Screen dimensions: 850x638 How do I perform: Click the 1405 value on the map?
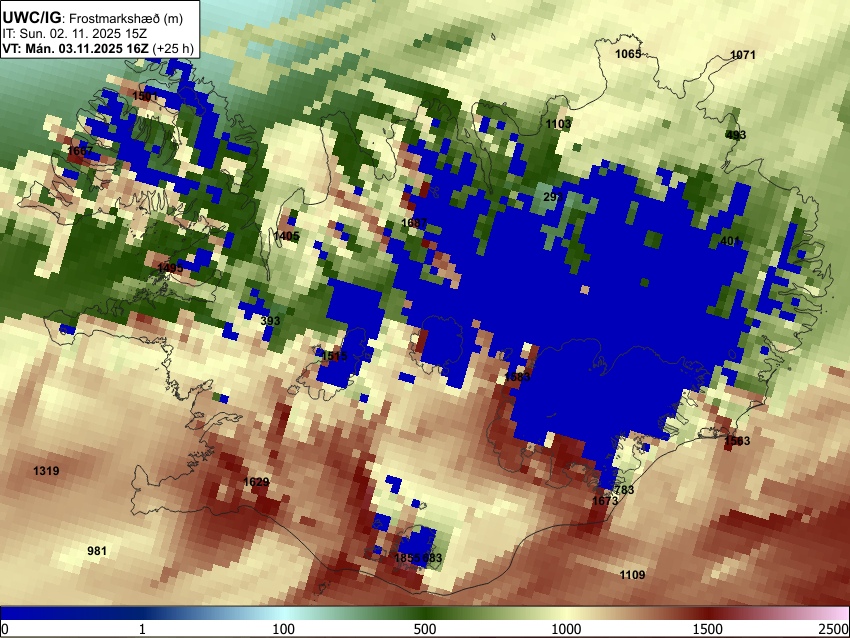(286, 236)
